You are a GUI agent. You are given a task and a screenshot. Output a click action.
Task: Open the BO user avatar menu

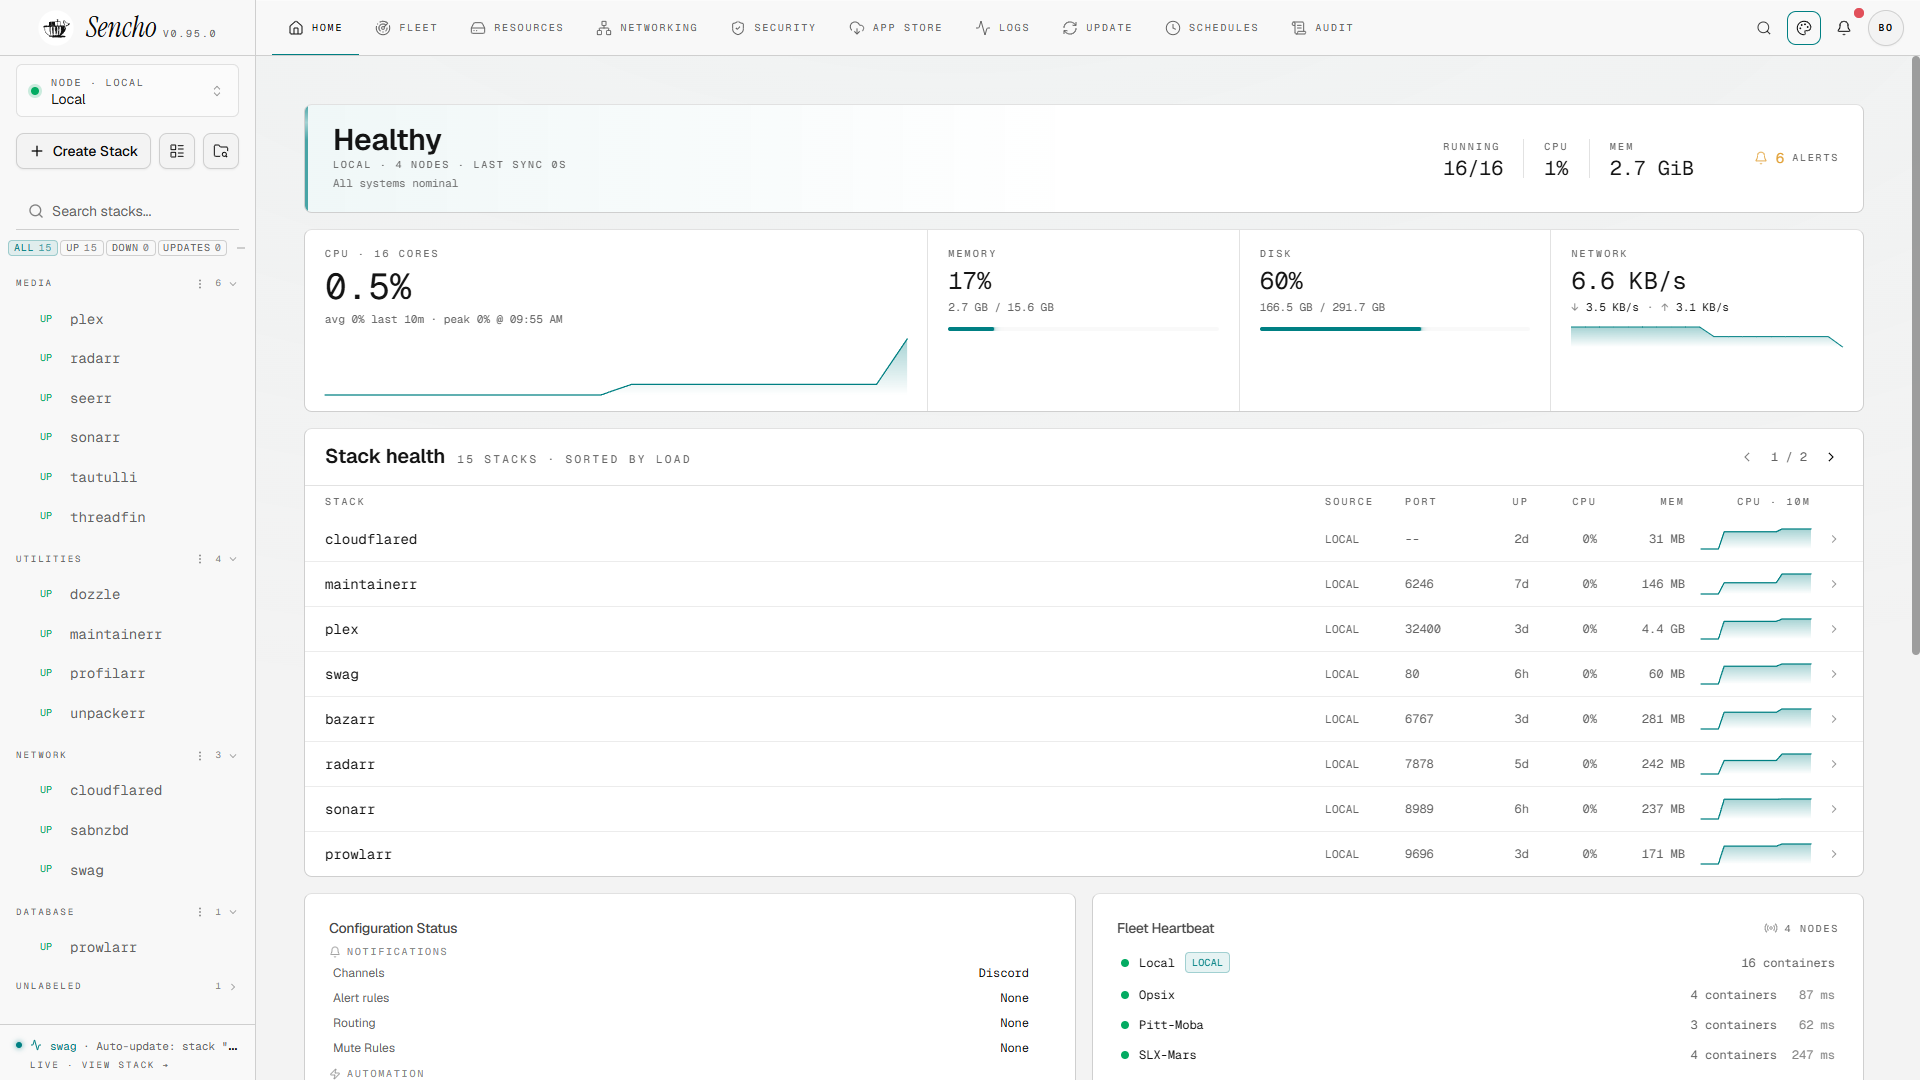[1886, 28]
